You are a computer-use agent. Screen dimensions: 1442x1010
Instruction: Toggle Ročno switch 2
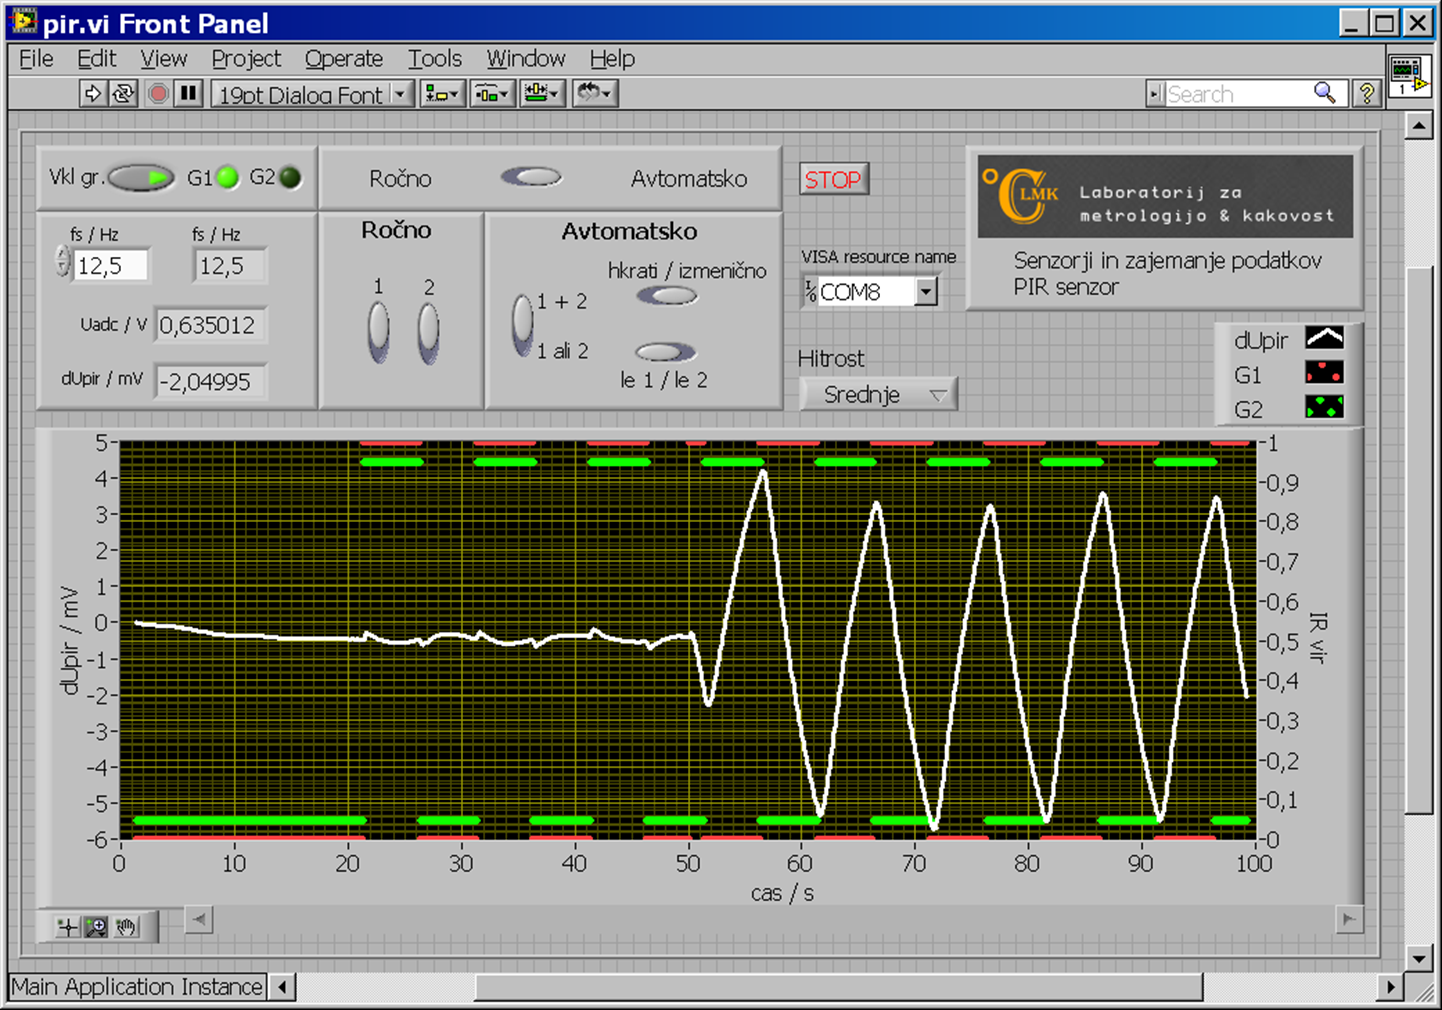(x=428, y=331)
